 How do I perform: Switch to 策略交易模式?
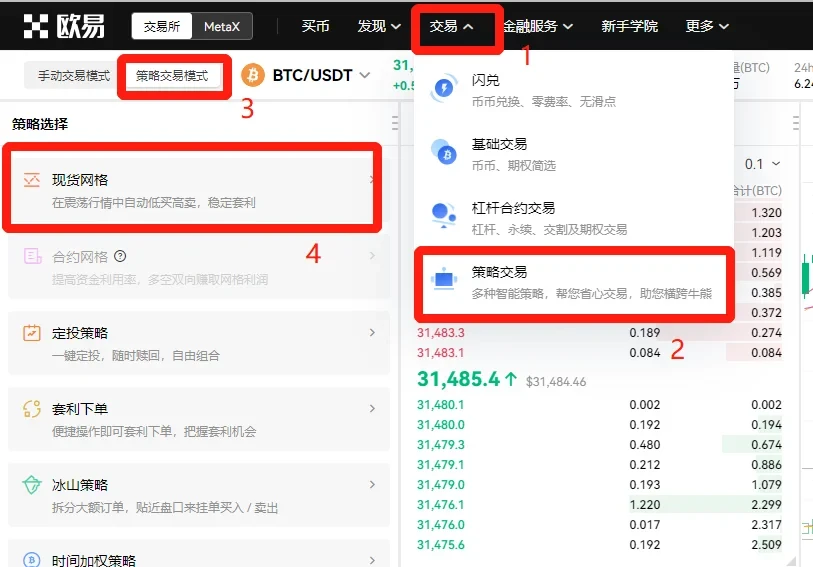click(x=172, y=76)
